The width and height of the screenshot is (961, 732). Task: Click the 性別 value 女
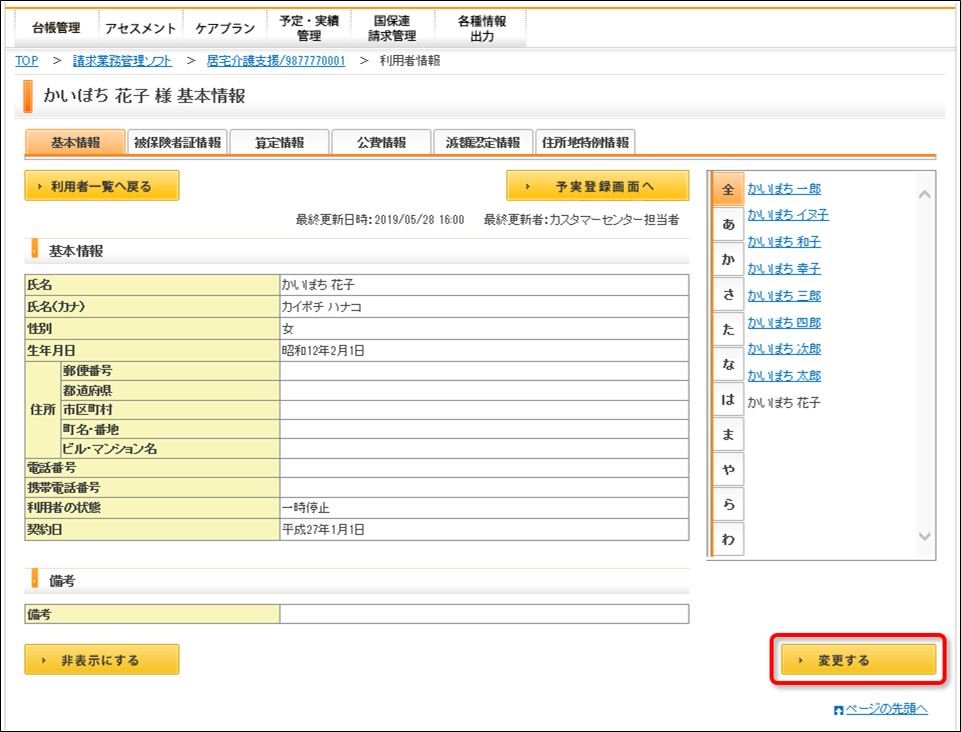(287, 329)
